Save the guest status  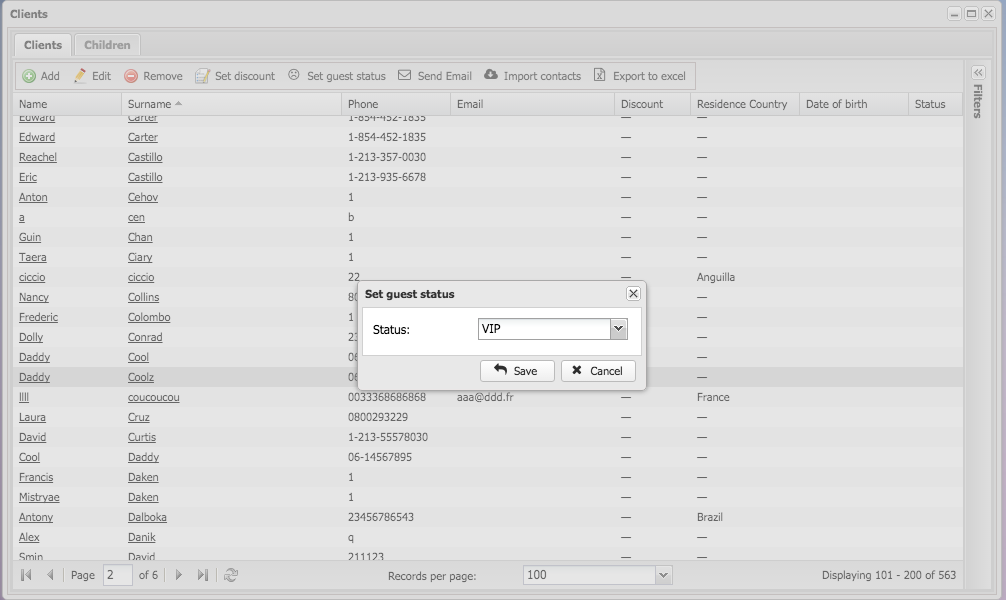[x=517, y=371]
